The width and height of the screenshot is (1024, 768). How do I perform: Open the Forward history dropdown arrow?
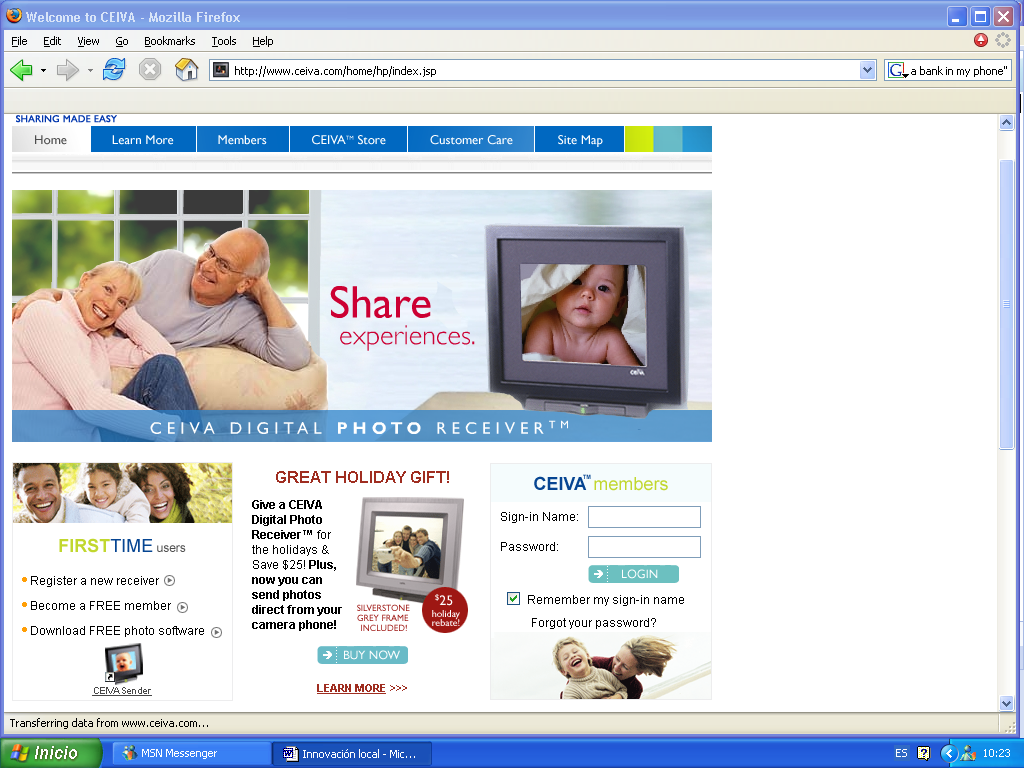[90, 71]
